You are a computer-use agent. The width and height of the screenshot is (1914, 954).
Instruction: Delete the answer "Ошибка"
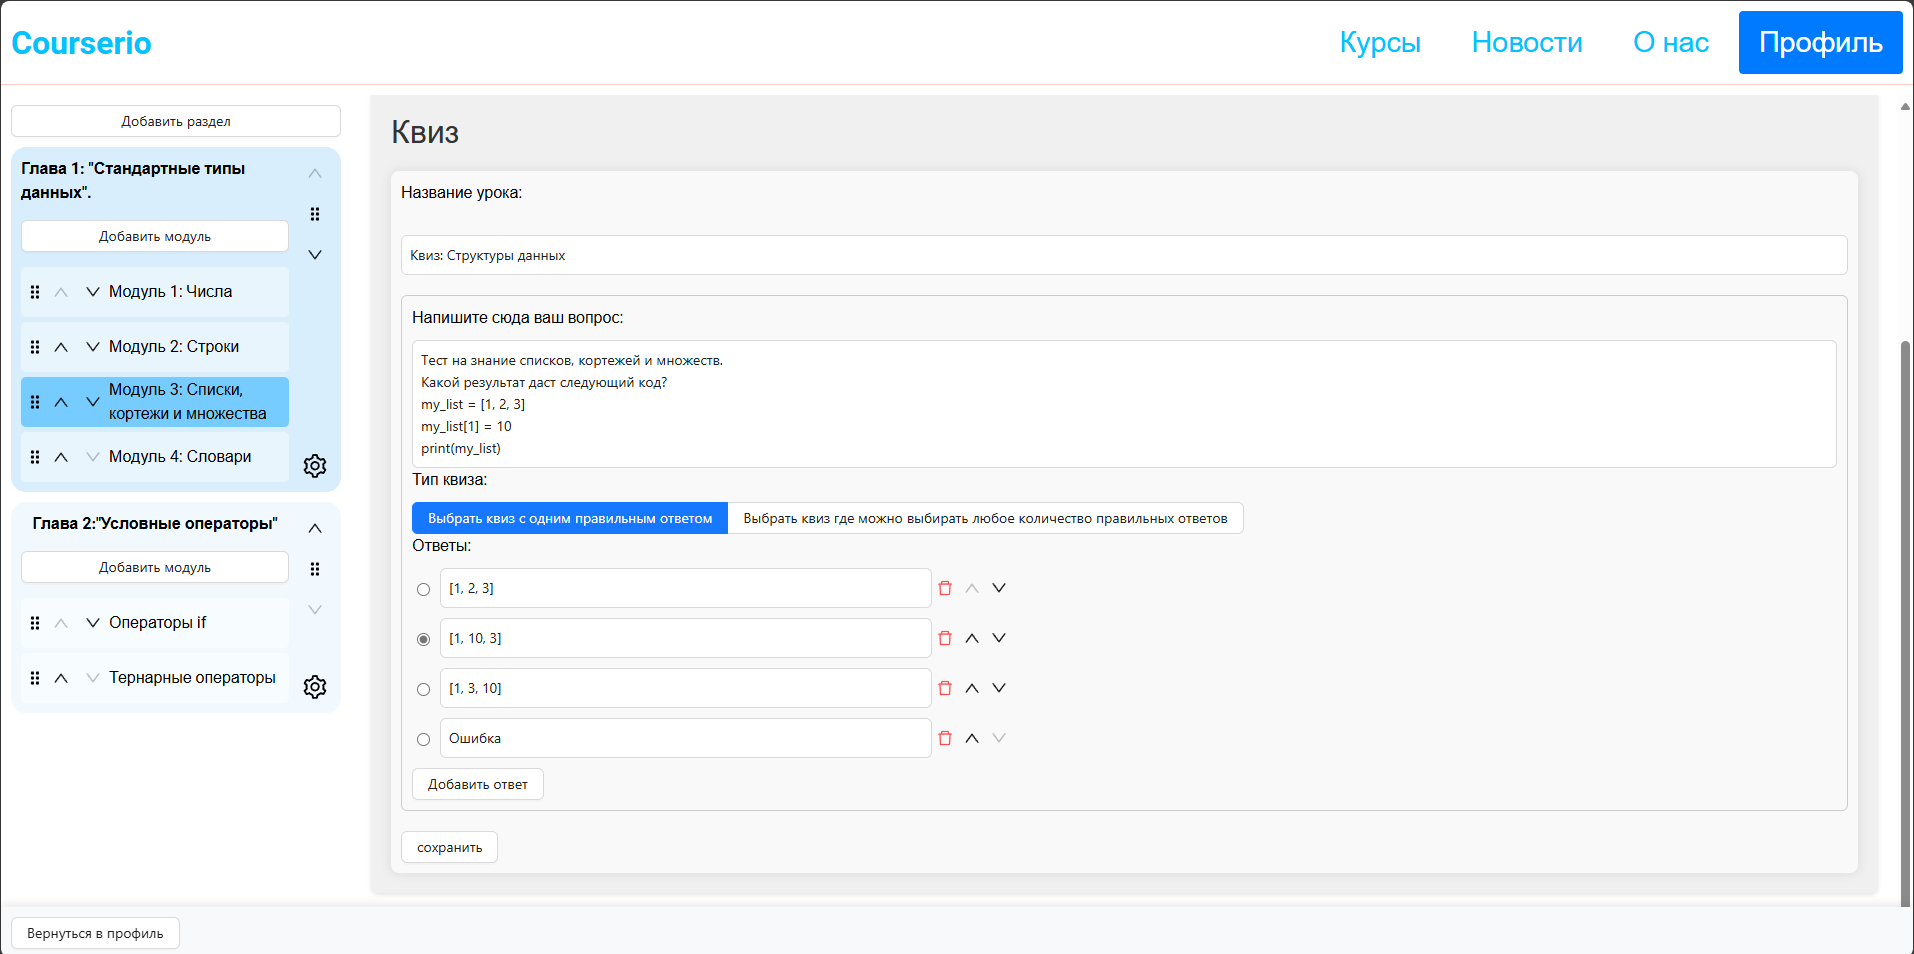pos(945,738)
